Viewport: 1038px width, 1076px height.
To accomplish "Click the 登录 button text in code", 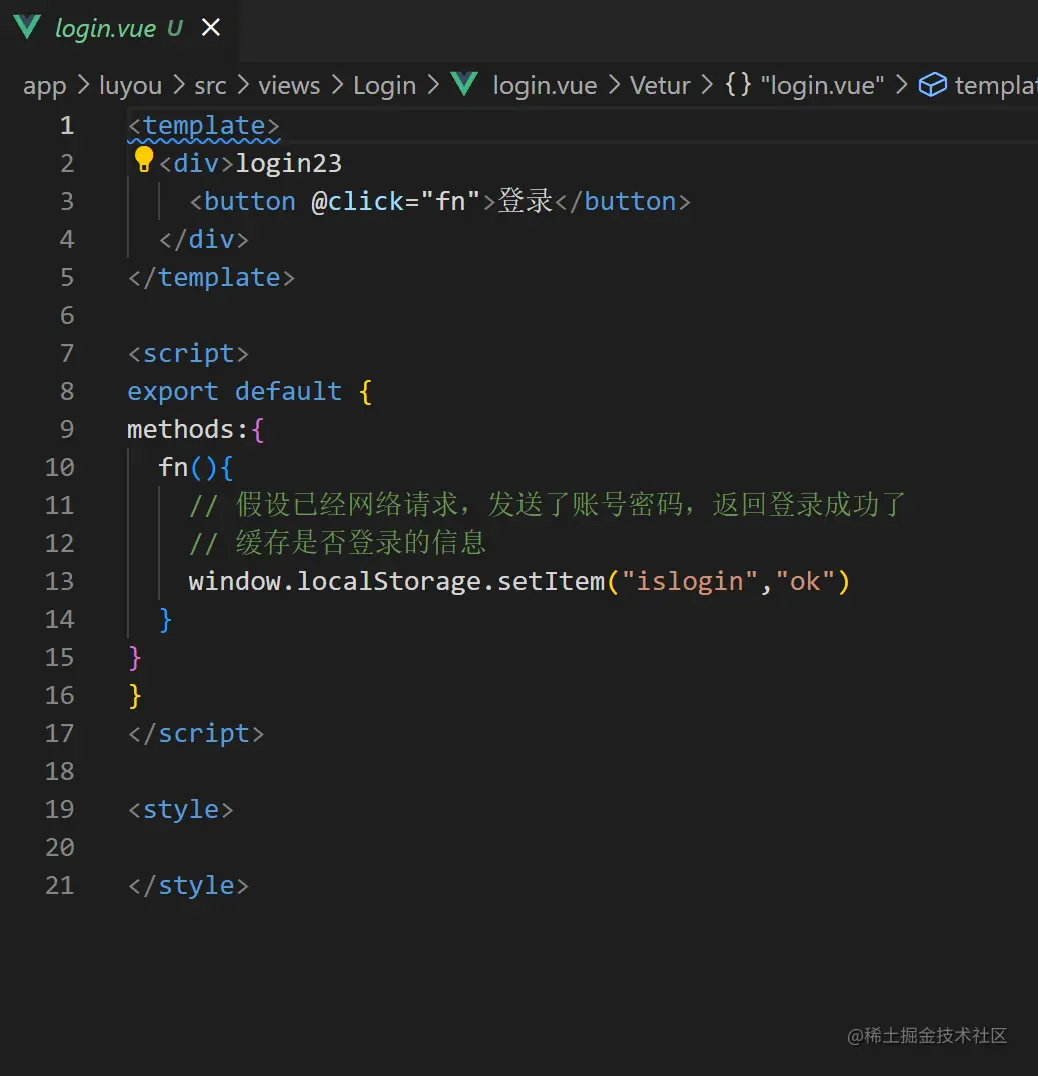I will [525, 201].
